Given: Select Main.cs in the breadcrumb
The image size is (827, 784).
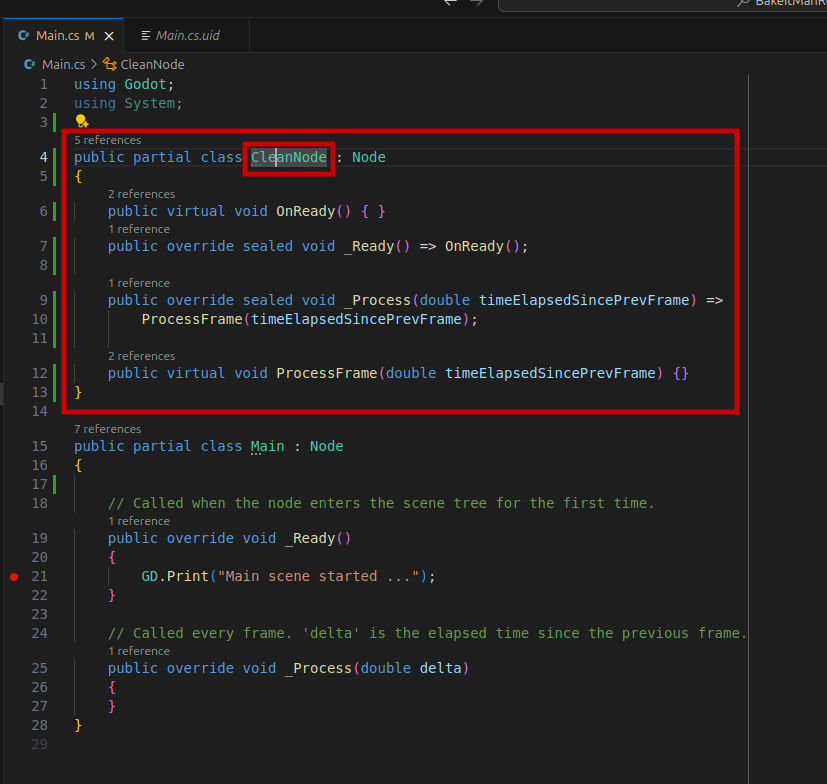Looking at the screenshot, I should pyautogui.click(x=63, y=64).
